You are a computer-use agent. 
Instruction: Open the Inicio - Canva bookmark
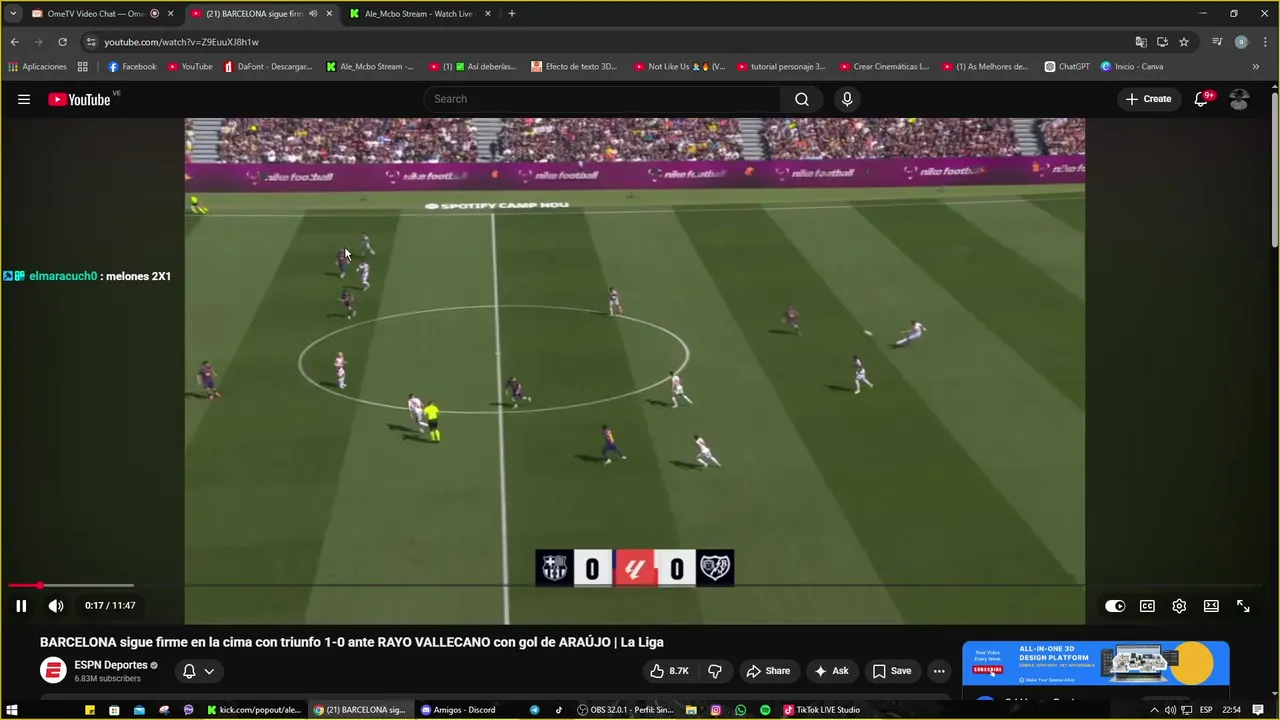1132,67
